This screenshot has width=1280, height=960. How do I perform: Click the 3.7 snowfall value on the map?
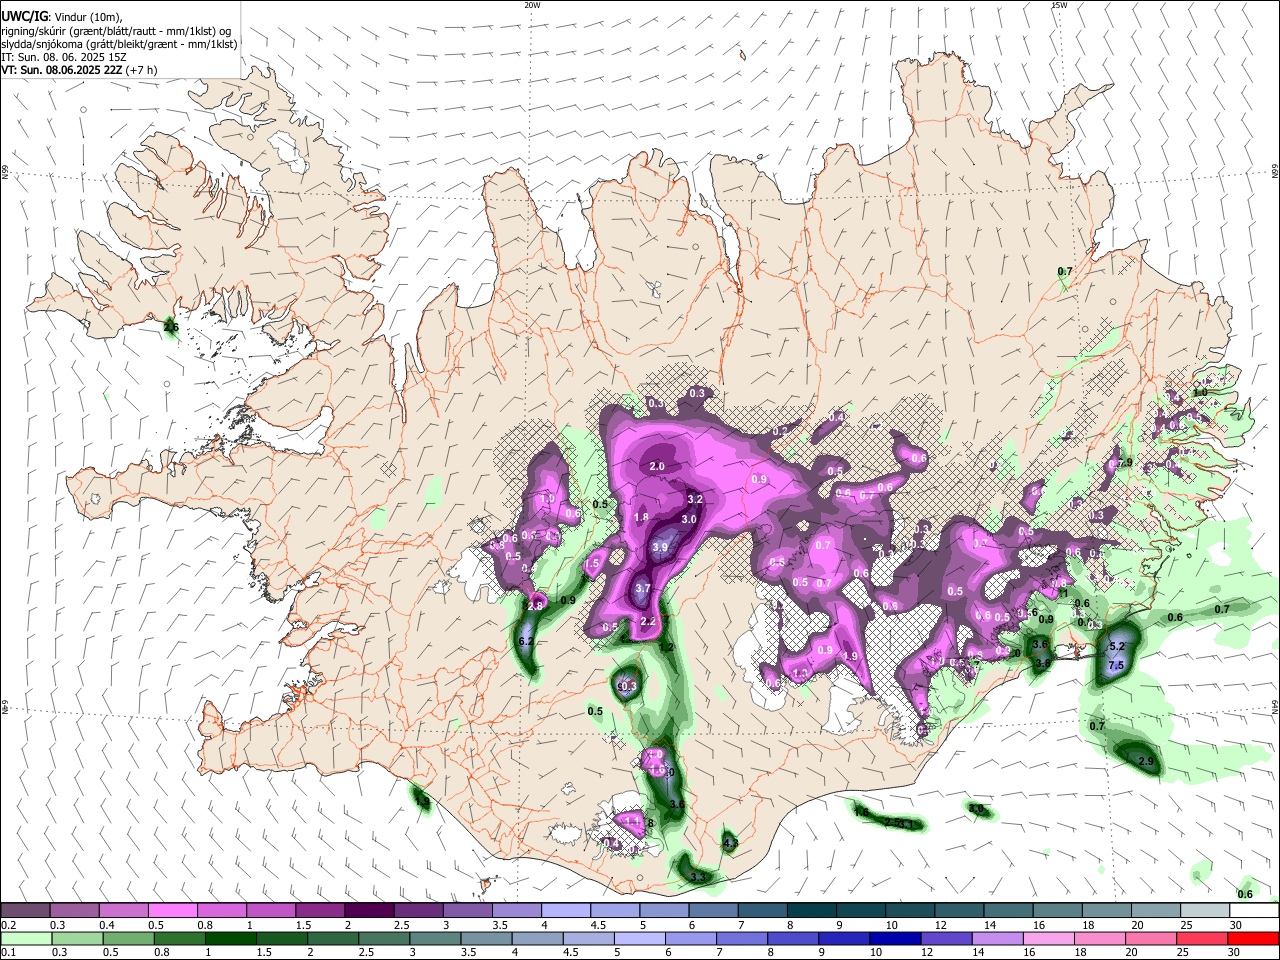(643, 589)
